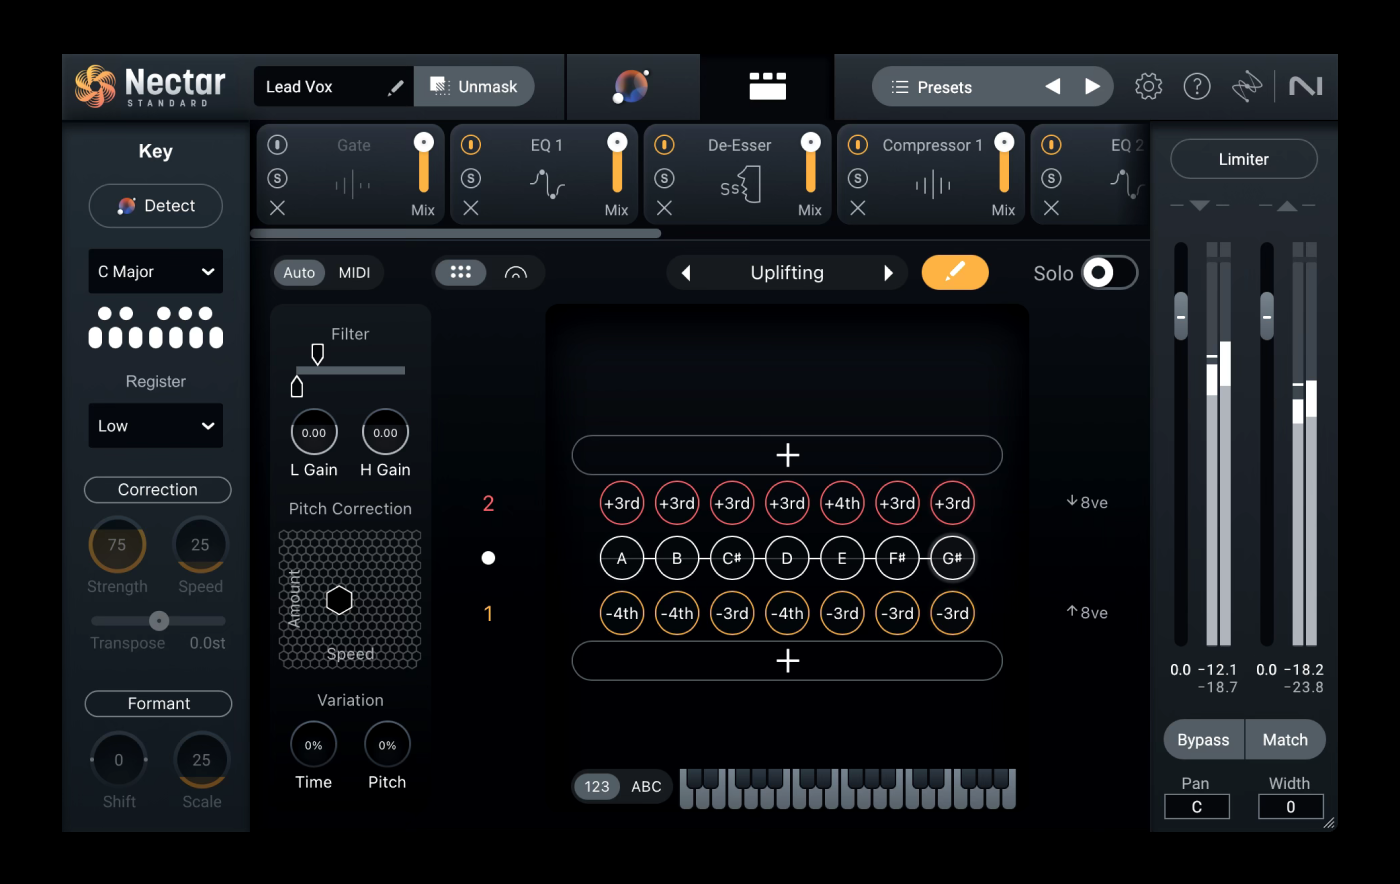Remove the Gate module with X

(x=278, y=208)
